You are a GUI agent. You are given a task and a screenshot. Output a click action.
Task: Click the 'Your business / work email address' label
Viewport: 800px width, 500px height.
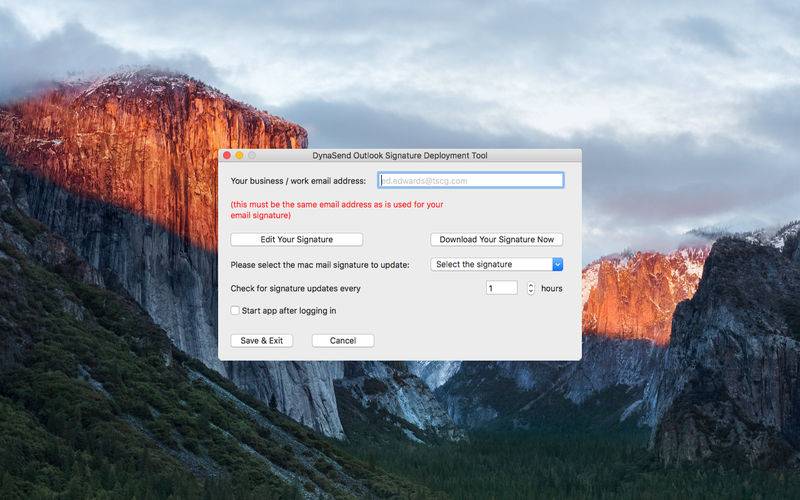[298, 181]
